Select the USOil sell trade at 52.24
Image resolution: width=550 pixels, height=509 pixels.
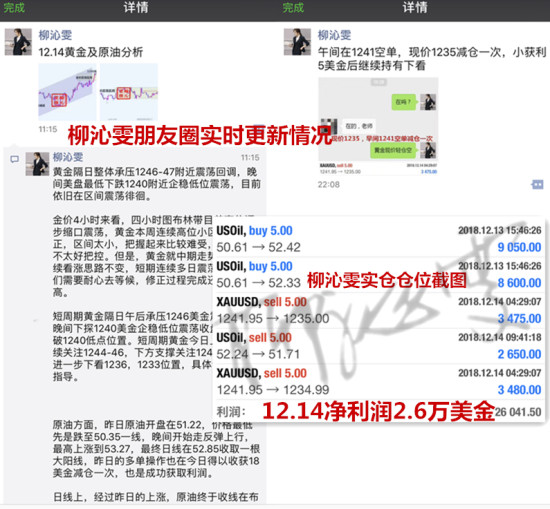tap(379, 346)
